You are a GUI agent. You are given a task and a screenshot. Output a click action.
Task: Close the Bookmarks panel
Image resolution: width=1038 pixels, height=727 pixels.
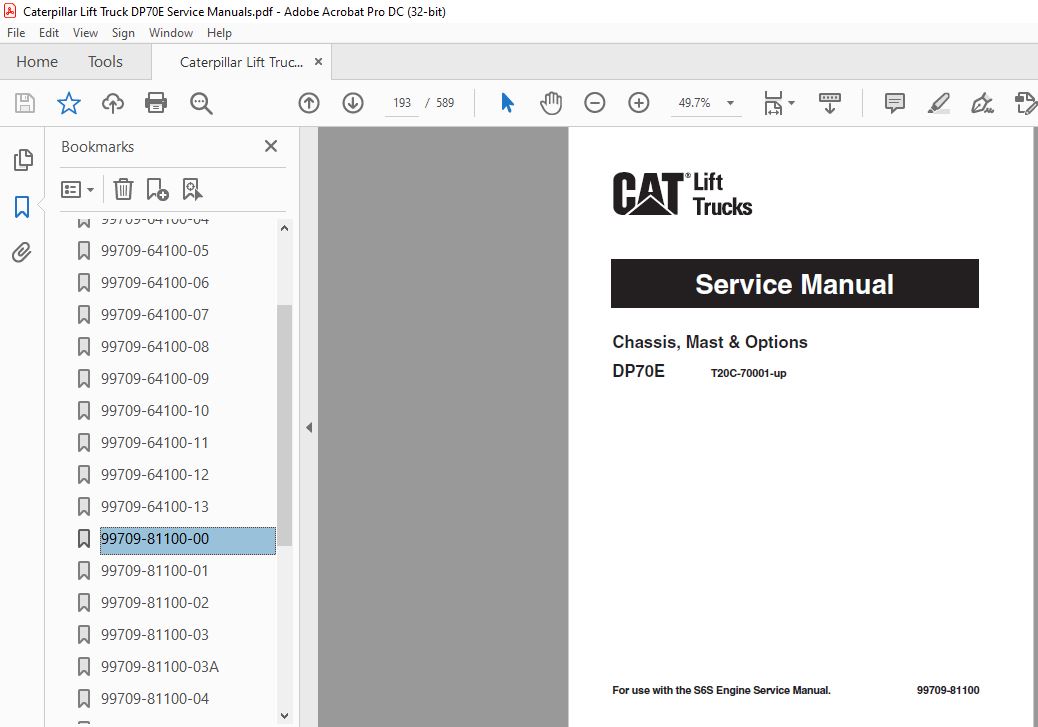point(271,146)
